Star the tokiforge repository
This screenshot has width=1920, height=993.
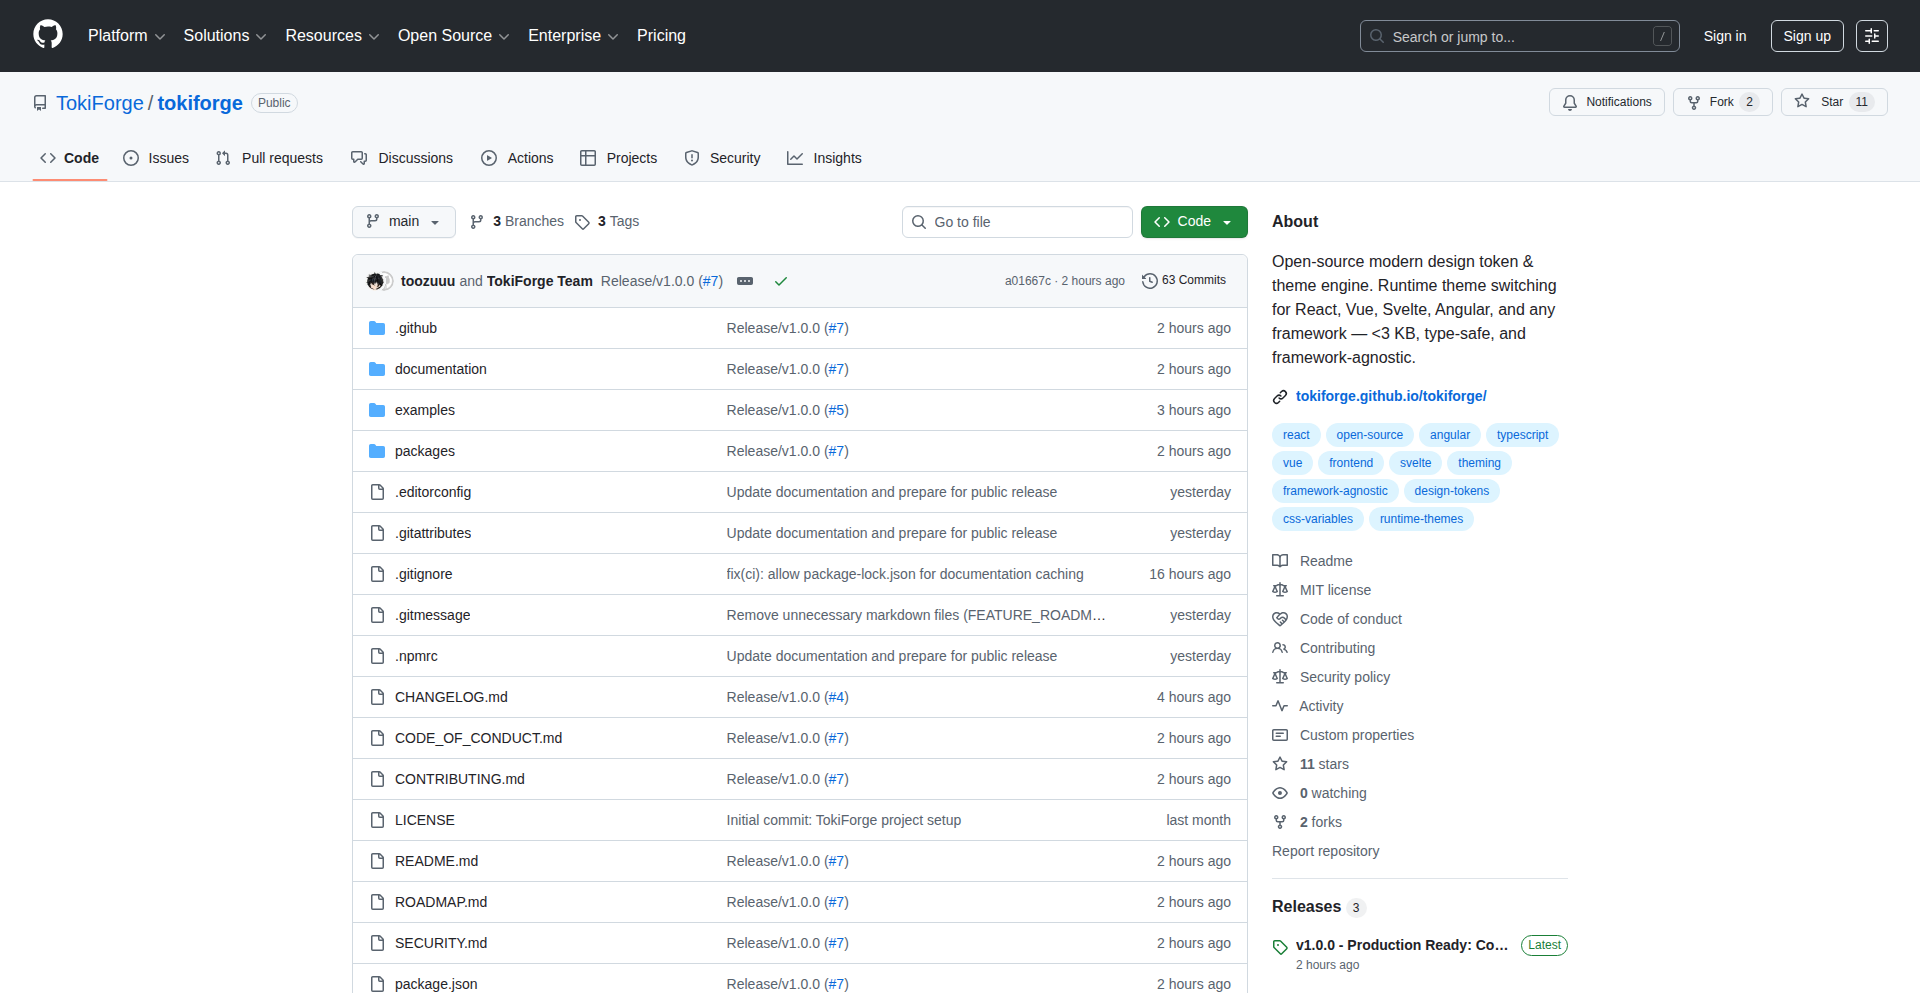(x=1833, y=101)
